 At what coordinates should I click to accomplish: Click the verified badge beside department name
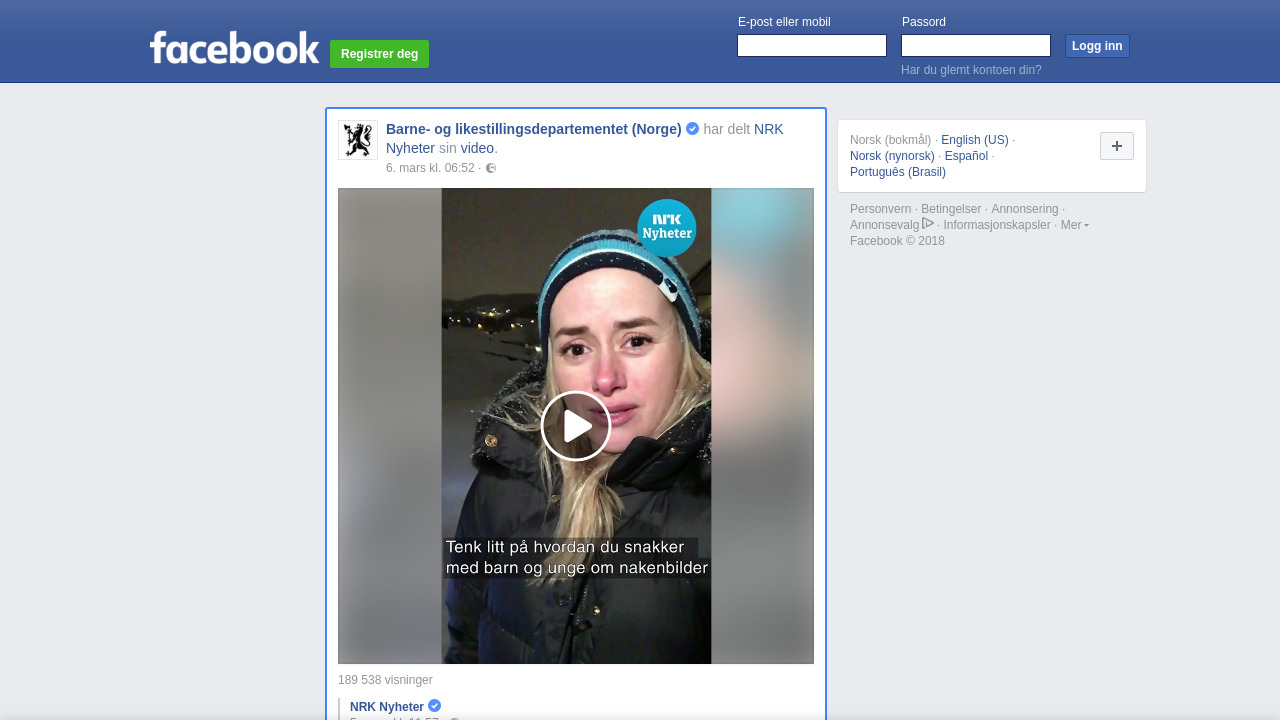pyautogui.click(x=692, y=129)
